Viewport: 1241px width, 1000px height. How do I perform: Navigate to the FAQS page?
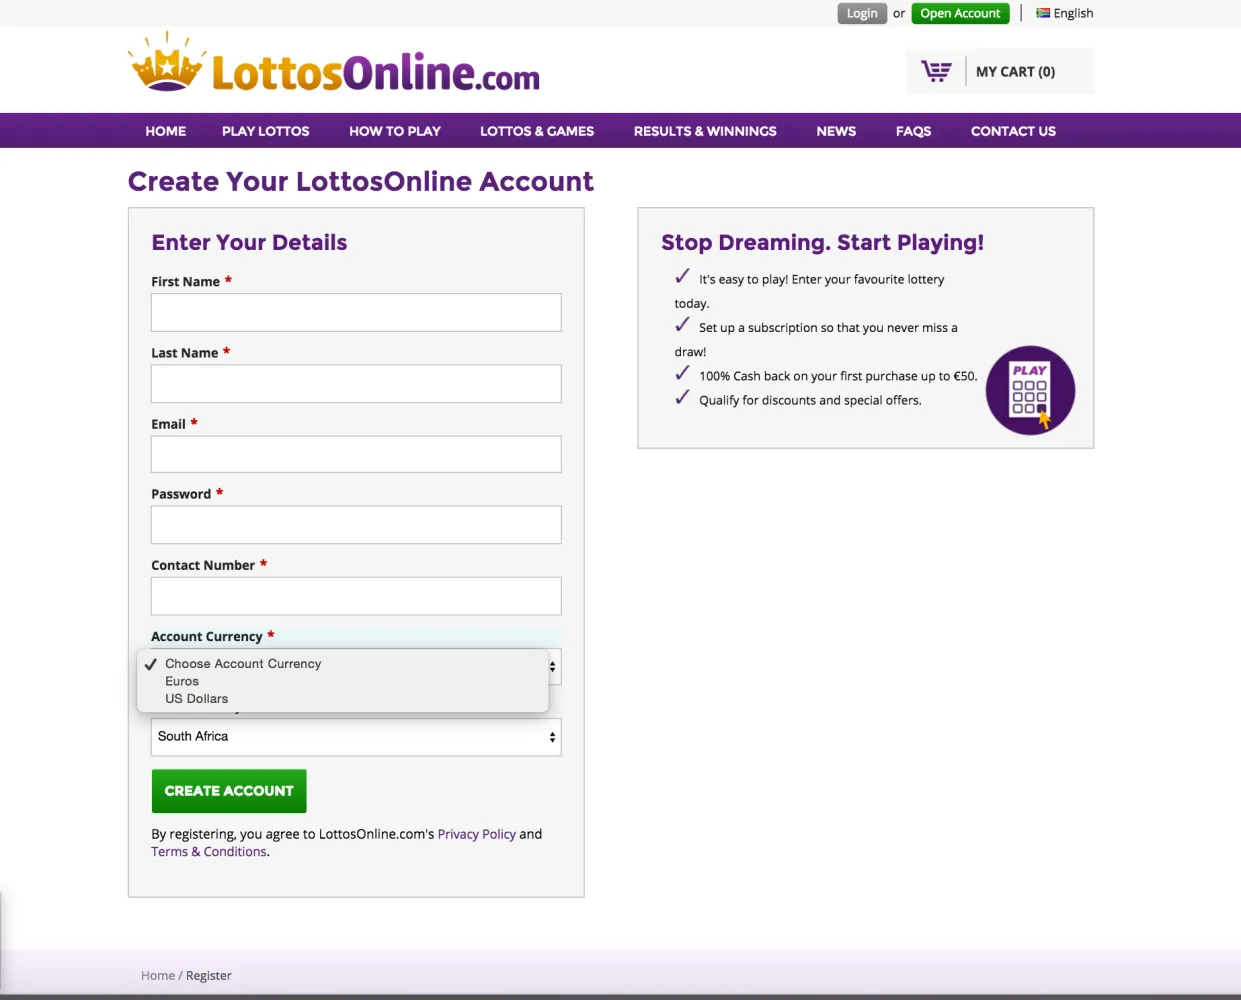pyautogui.click(x=913, y=131)
